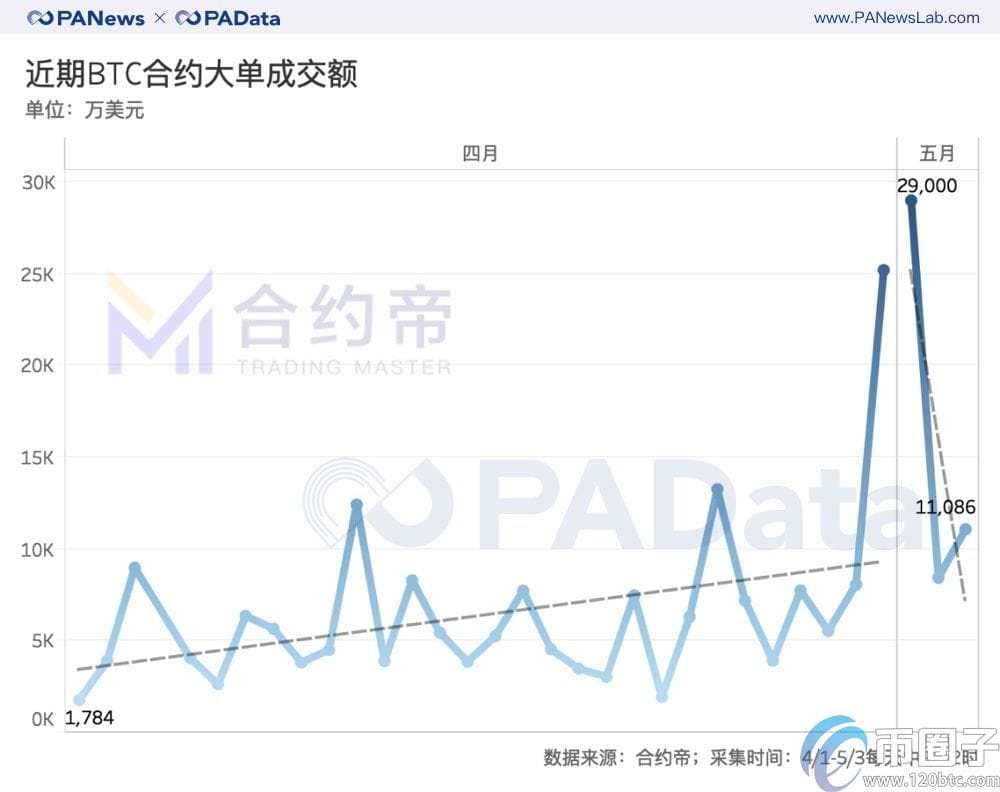The width and height of the screenshot is (1000, 792).
Task: Click the highest data point labeled 29,000
Action: tap(911, 200)
